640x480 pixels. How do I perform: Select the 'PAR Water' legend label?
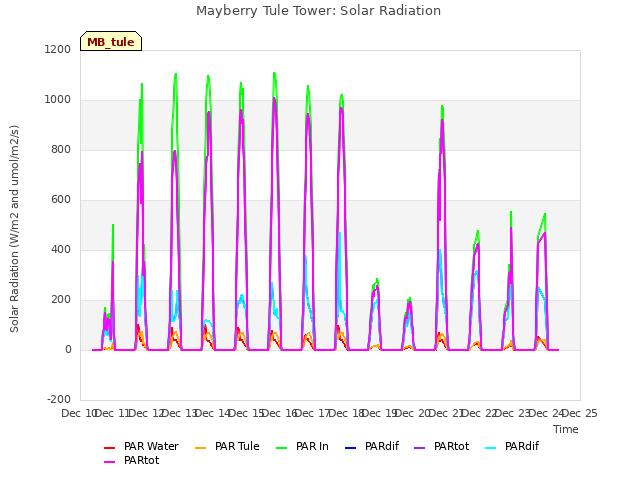(x=151, y=447)
